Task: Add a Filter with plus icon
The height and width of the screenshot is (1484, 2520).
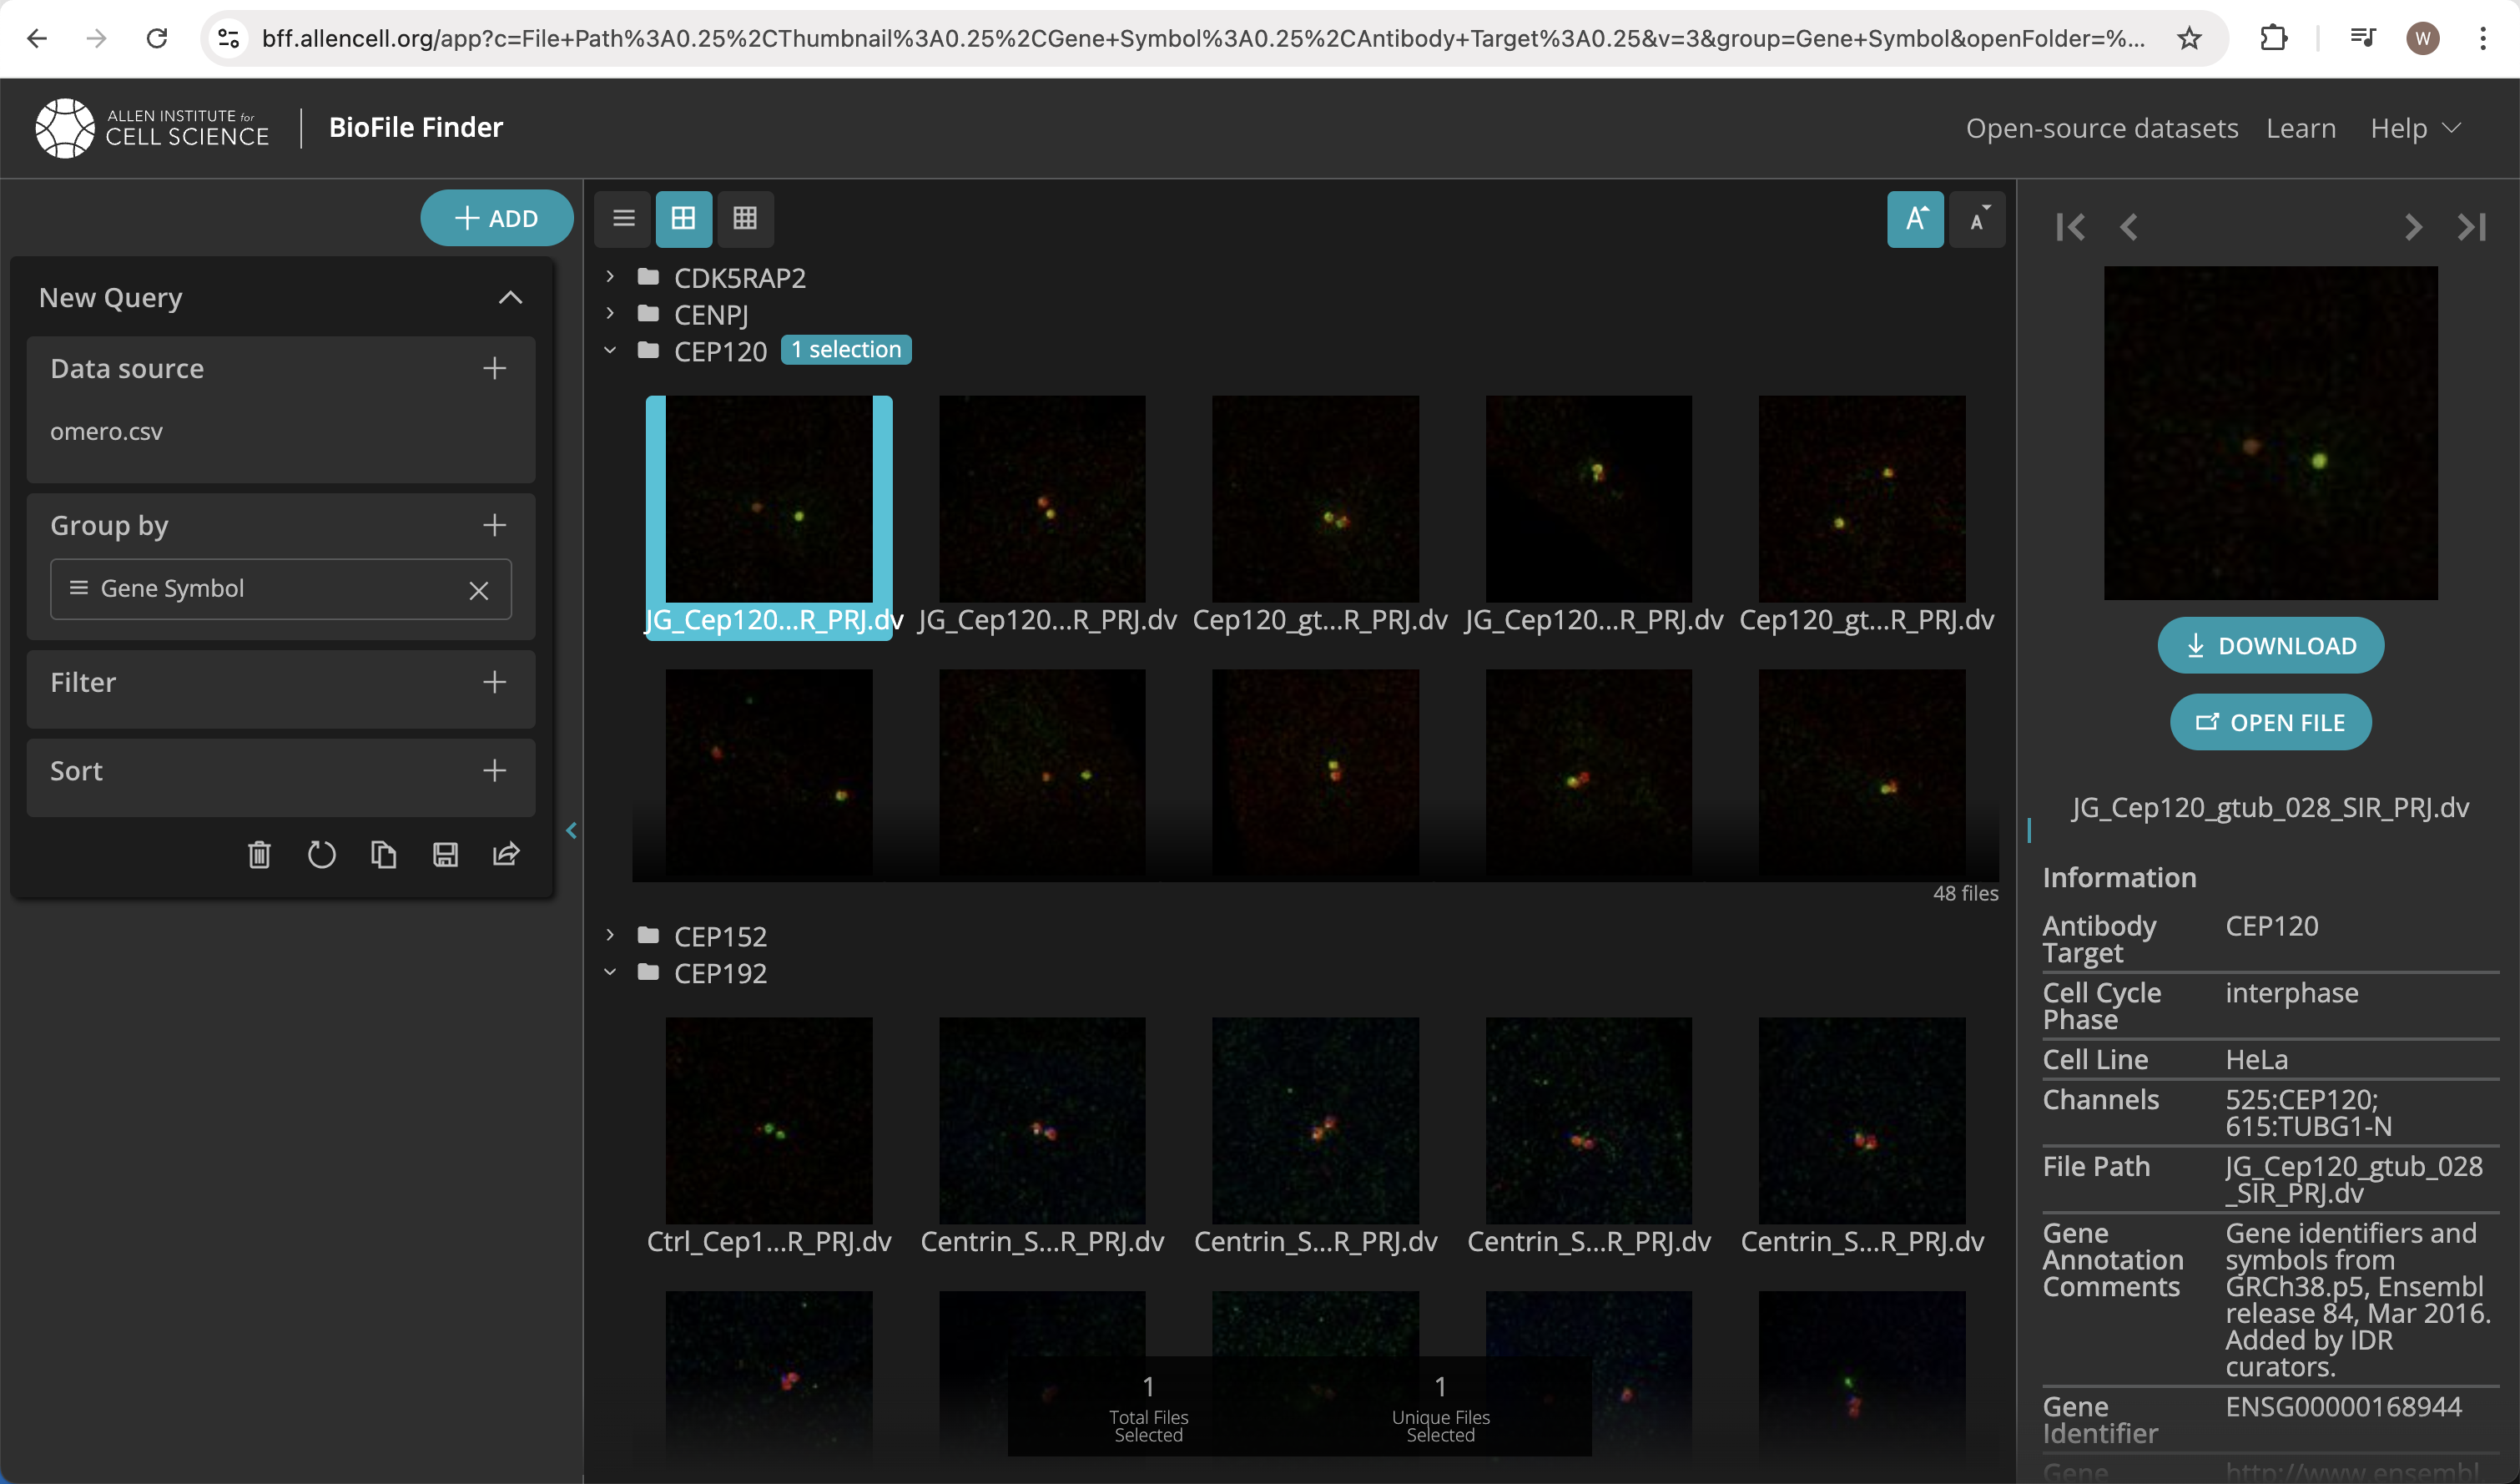Action: click(x=494, y=682)
